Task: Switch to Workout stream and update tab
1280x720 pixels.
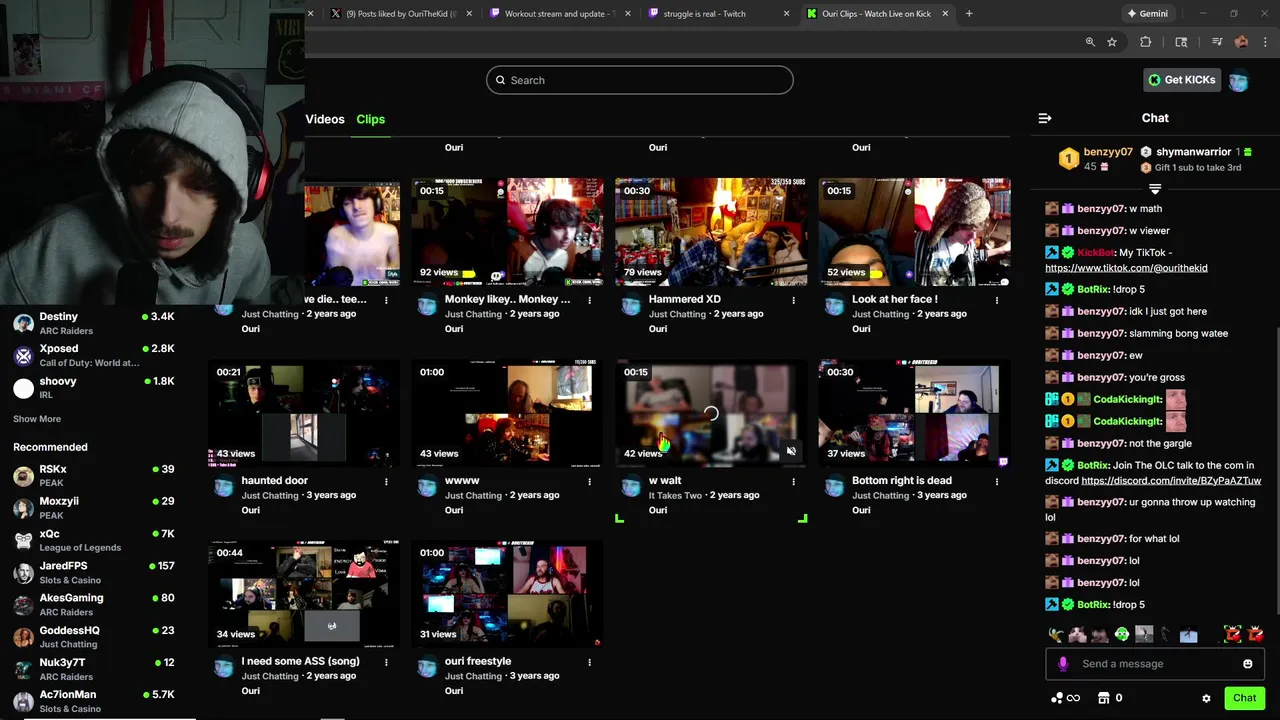Action: click(560, 14)
